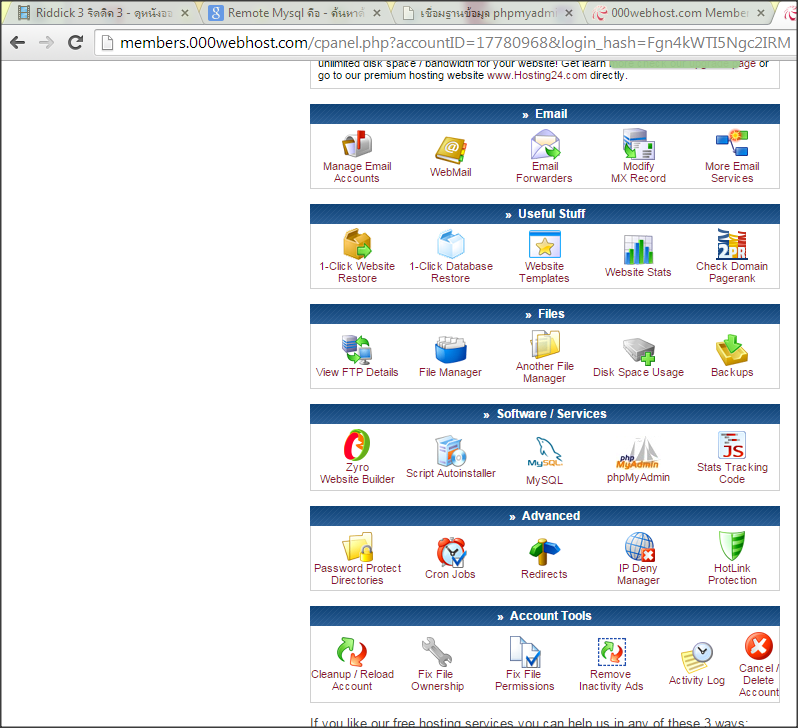
Task: Close the Riddick 3 browser tab
Action: (185, 13)
